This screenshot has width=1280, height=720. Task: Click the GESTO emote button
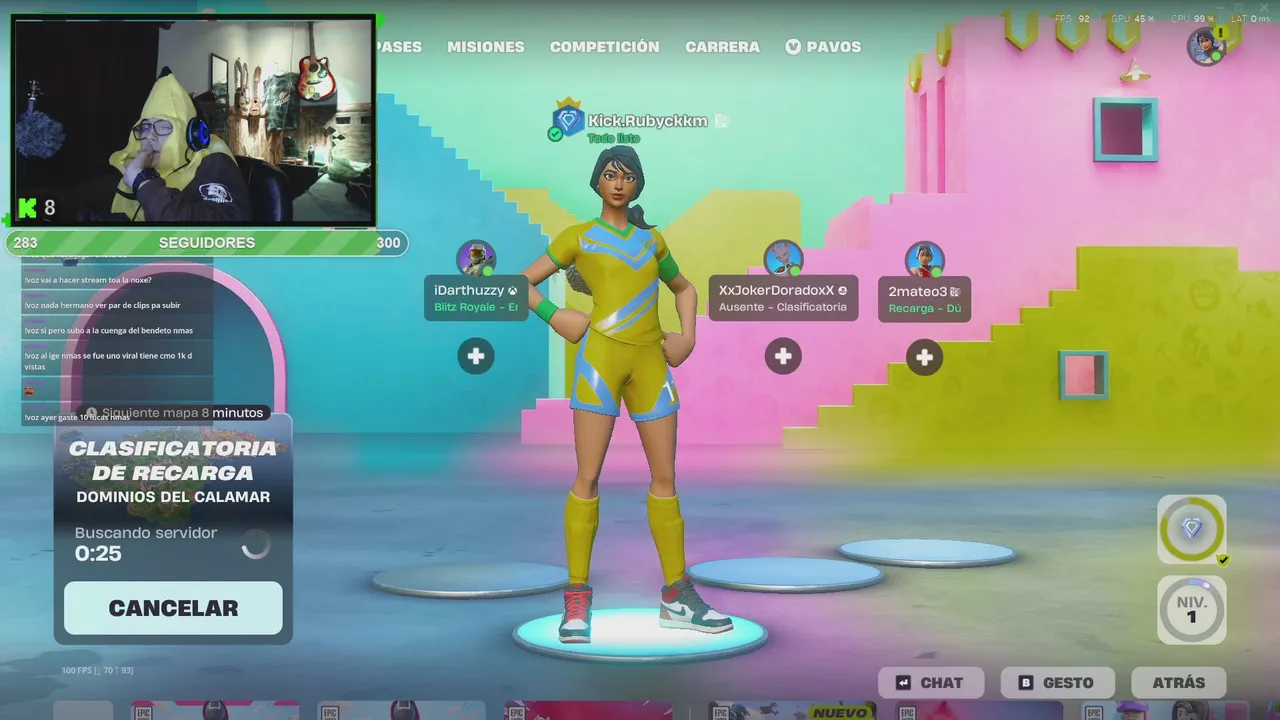pos(1056,683)
